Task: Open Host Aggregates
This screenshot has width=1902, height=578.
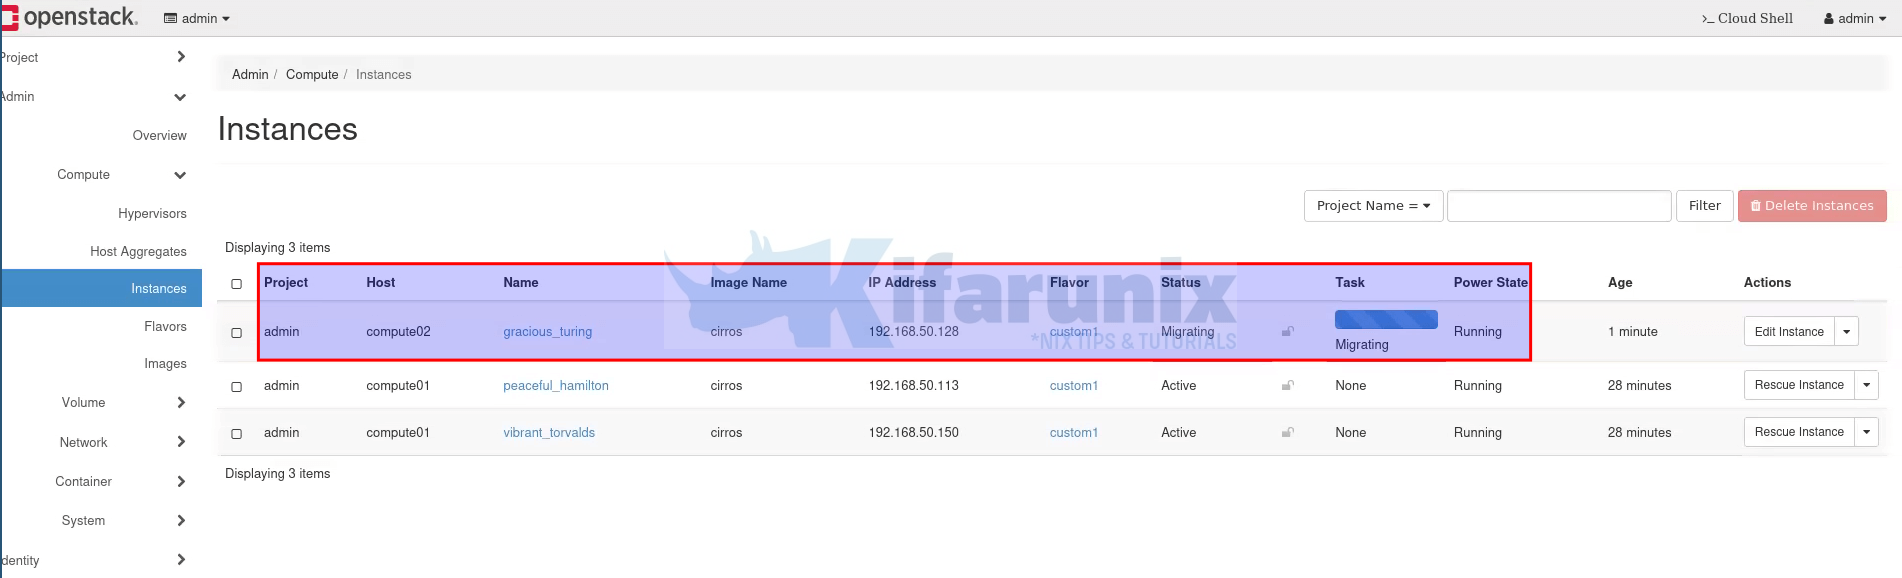Action: 138,252
